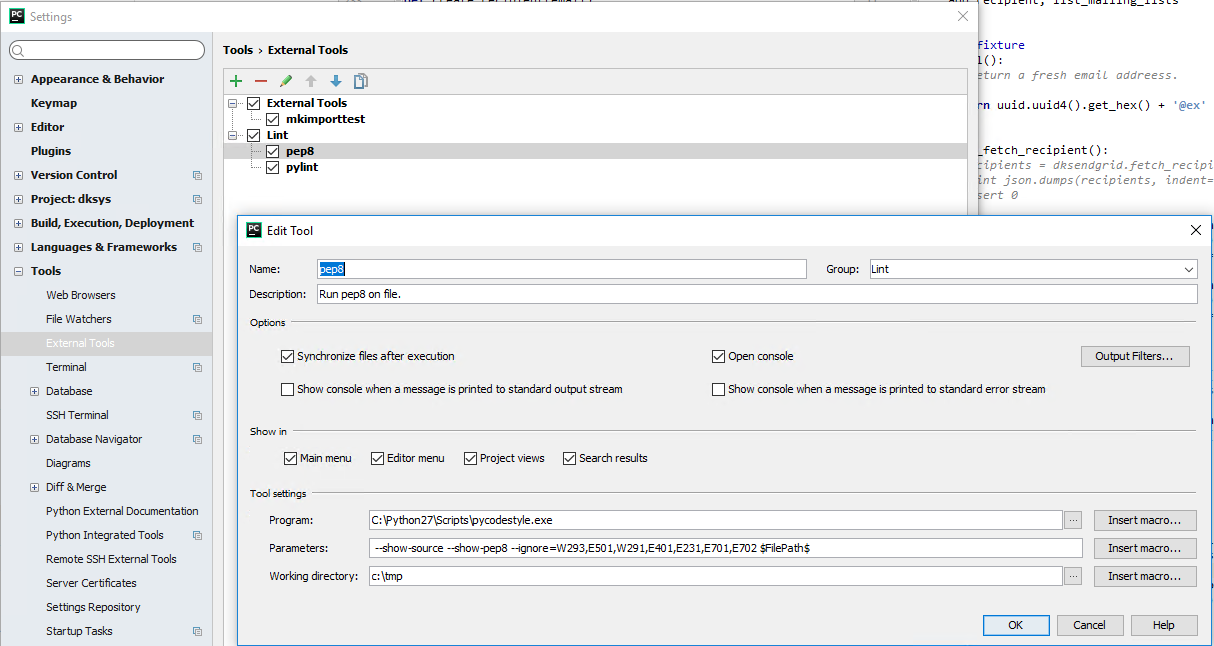
Task: Select Diagrams under Tools
Action: (x=68, y=463)
